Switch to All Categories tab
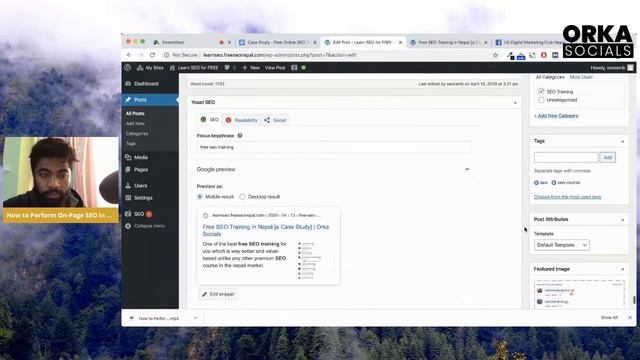Screen dimensions: 640x360 pos(550,77)
